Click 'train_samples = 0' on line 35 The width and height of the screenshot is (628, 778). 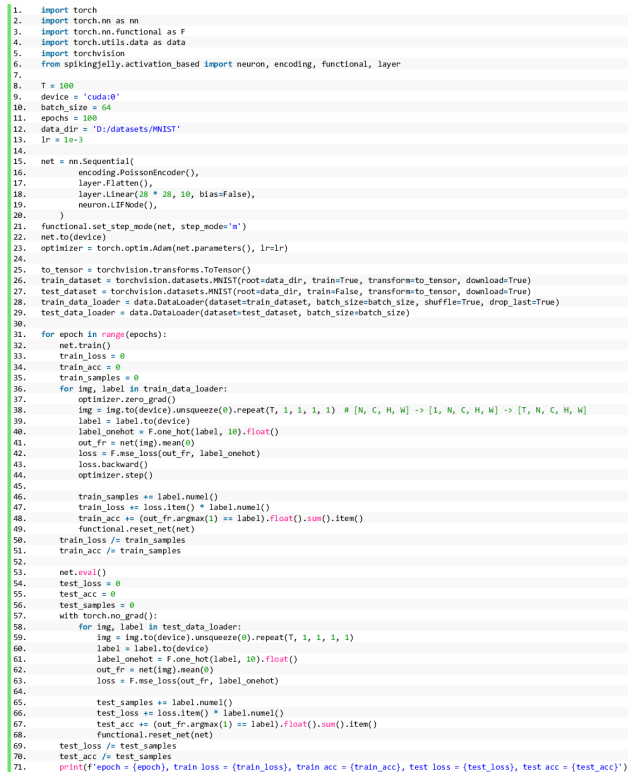pos(99,378)
